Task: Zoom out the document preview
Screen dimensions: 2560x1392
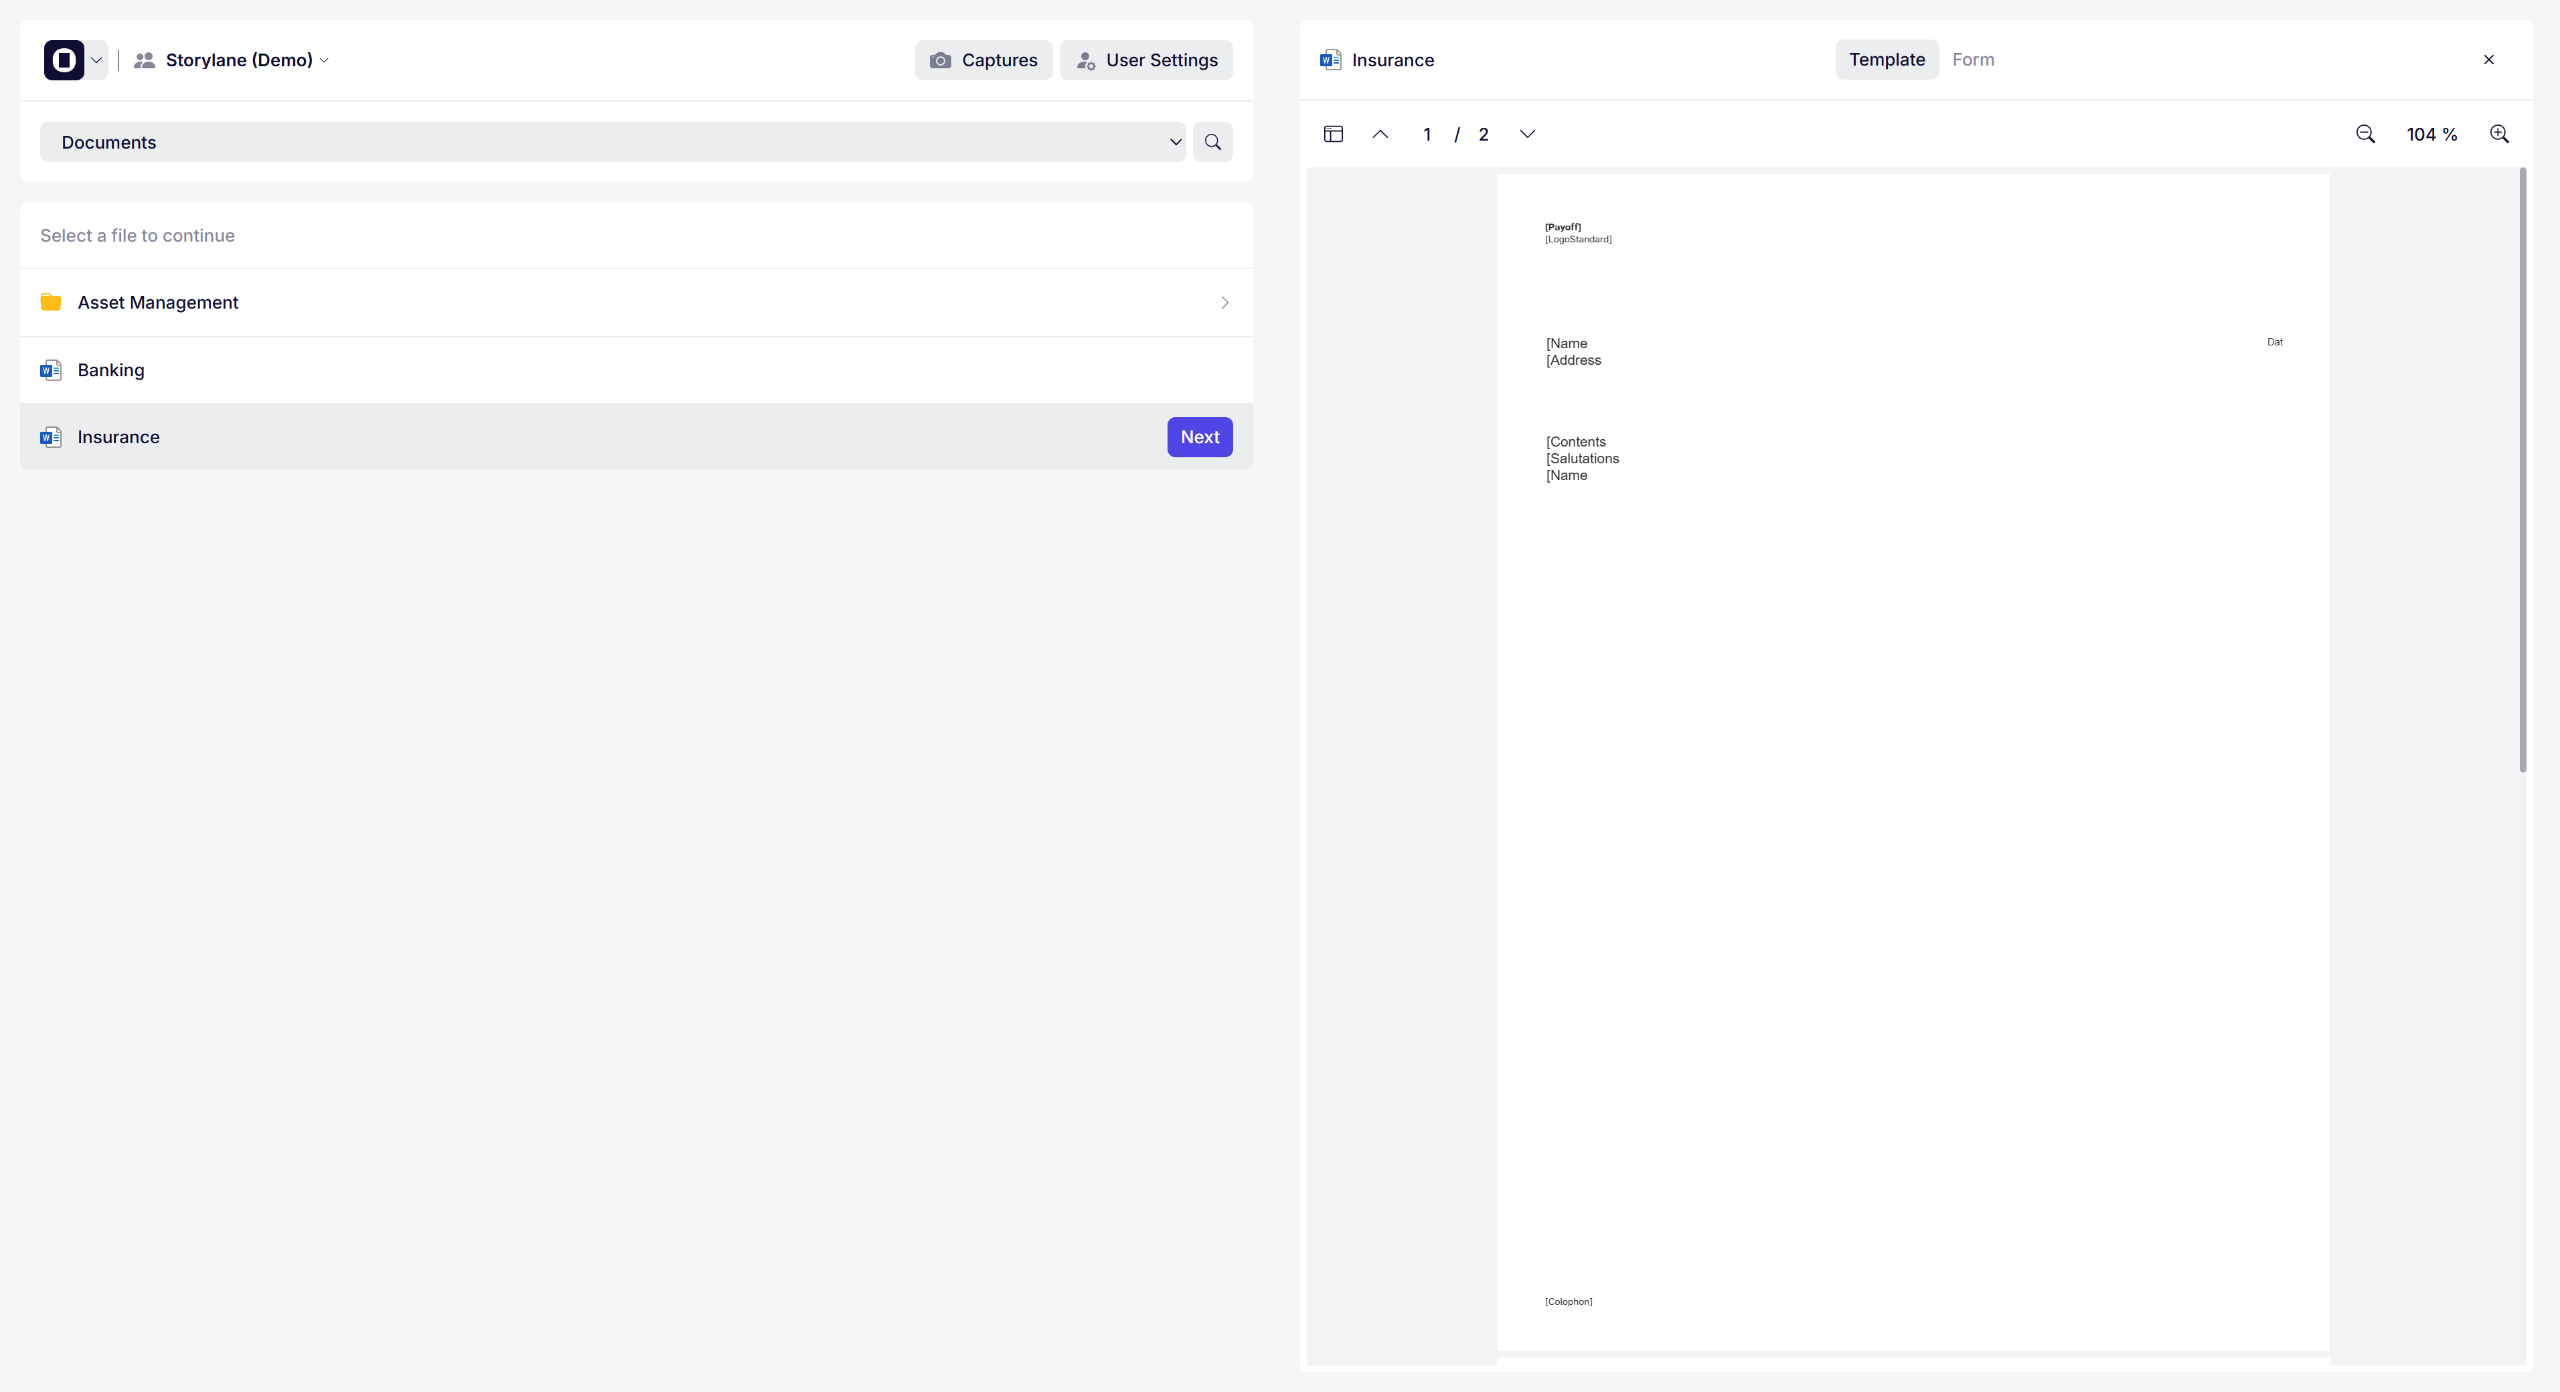Action: [2365, 134]
